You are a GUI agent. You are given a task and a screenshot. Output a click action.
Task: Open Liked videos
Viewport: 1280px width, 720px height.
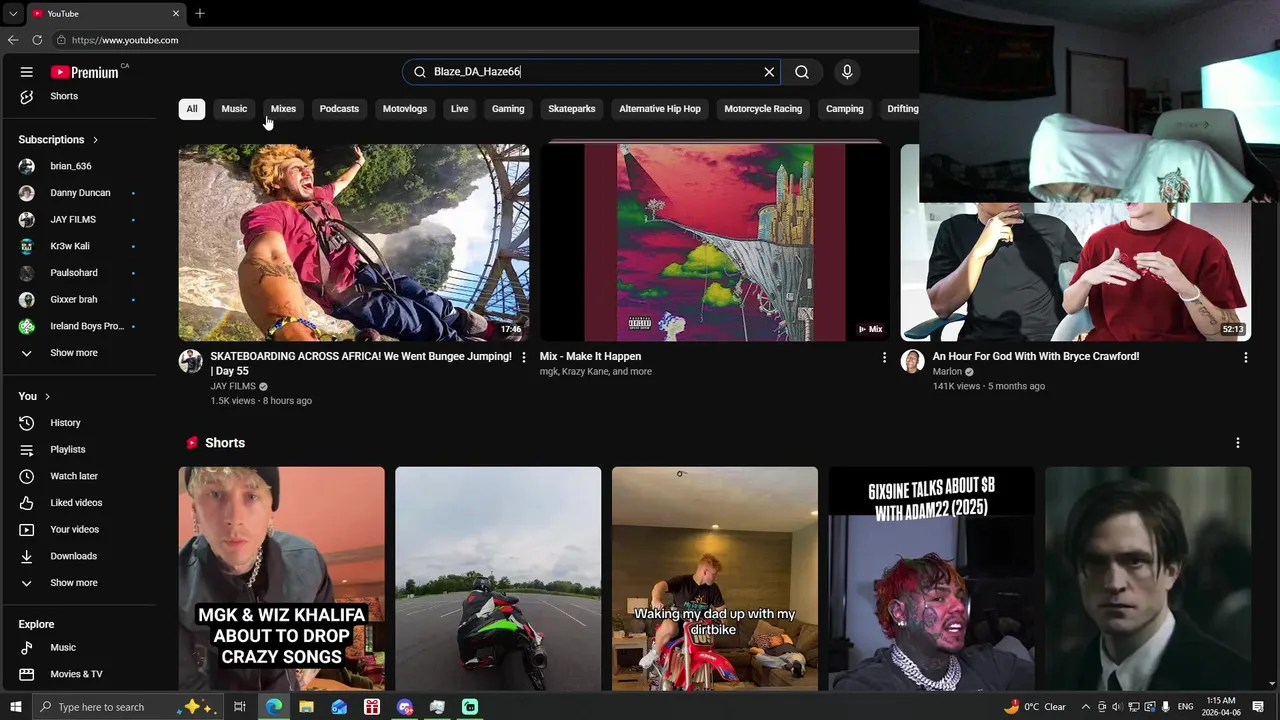point(78,503)
